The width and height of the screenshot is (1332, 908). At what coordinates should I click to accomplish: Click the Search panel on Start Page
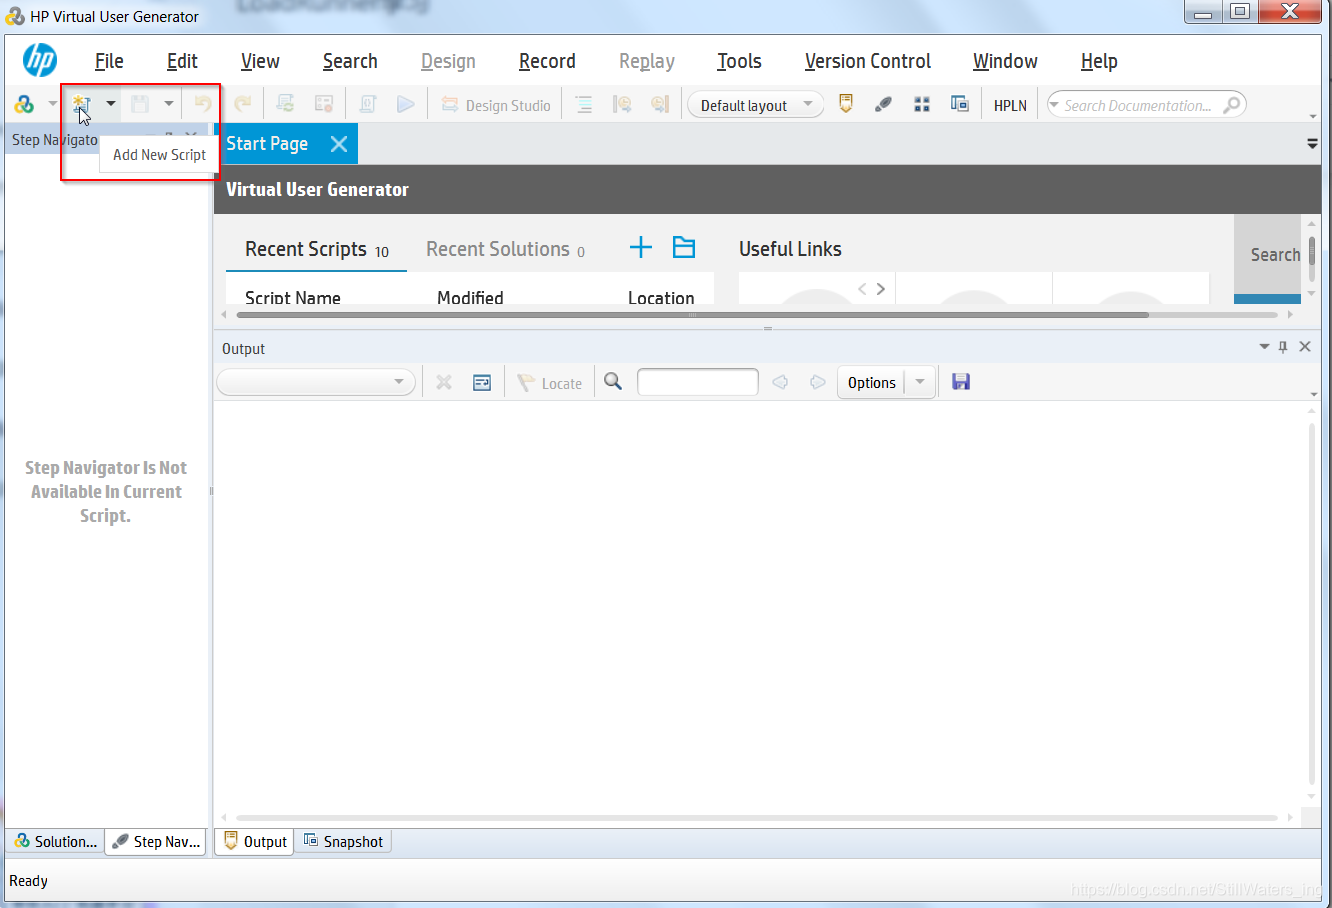[1267, 255]
